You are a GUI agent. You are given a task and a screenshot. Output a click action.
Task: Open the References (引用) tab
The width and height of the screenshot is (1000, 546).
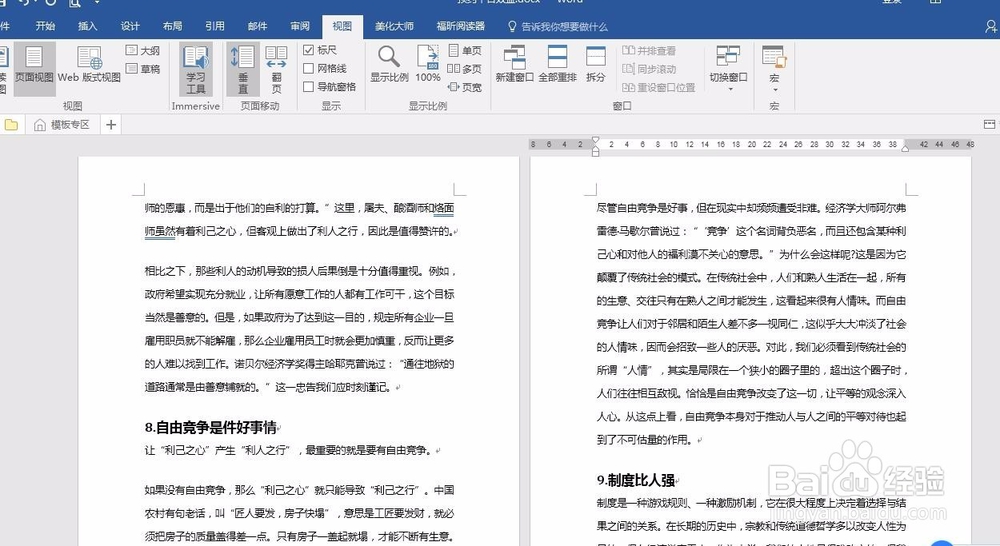(215, 26)
